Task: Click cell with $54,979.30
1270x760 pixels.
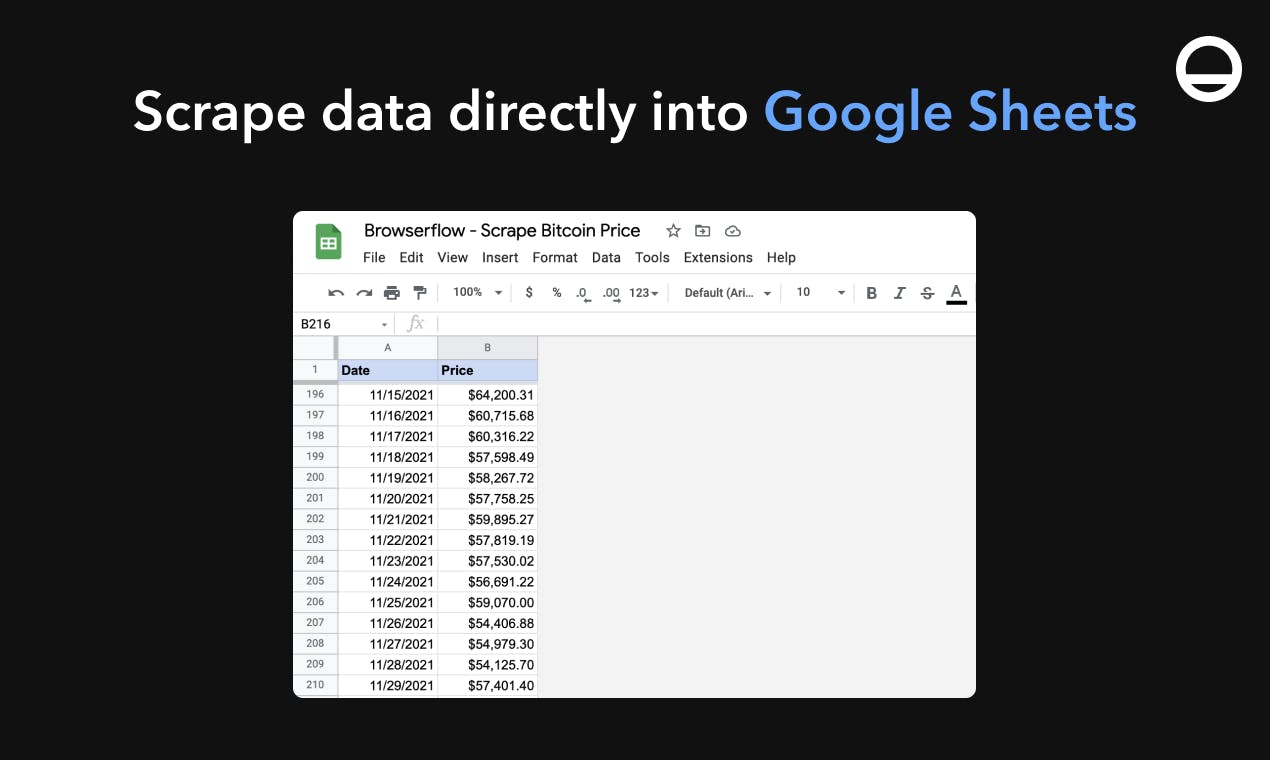Action: [488, 644]
